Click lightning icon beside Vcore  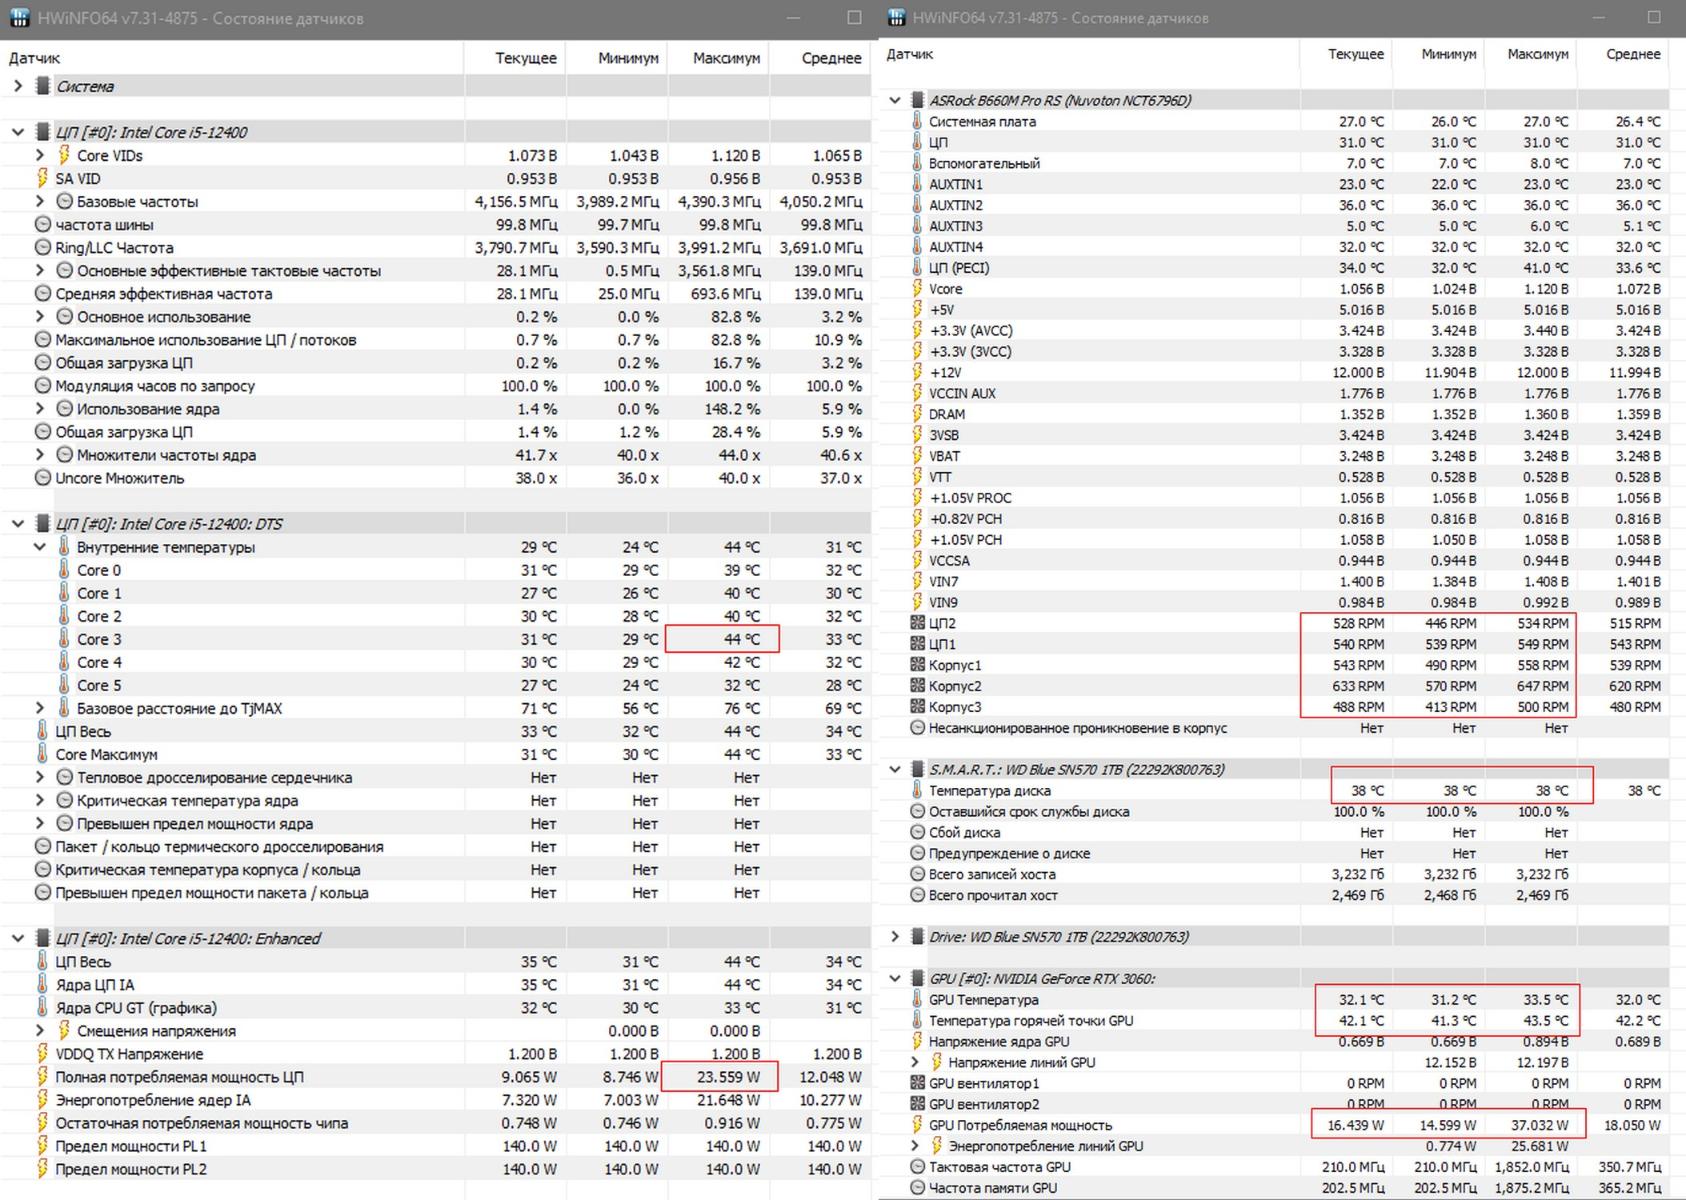click(x=917, y=288)
